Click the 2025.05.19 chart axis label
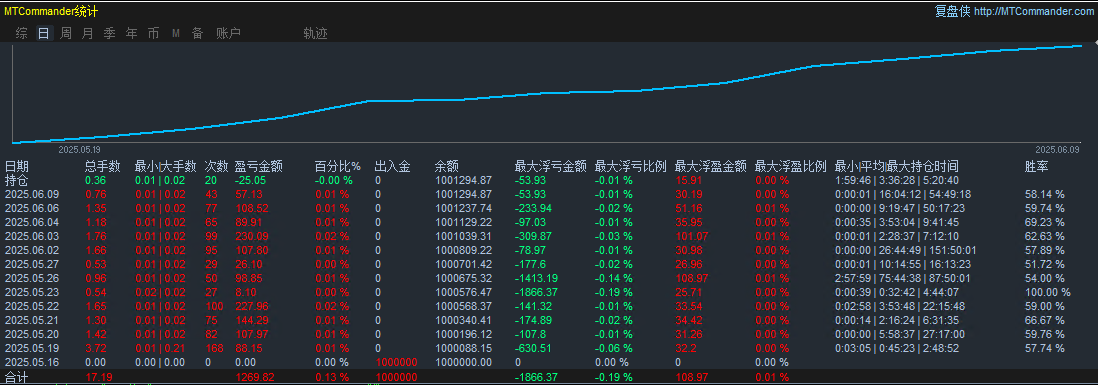This screenshot has width=1098, height=385. click(79, 149)
